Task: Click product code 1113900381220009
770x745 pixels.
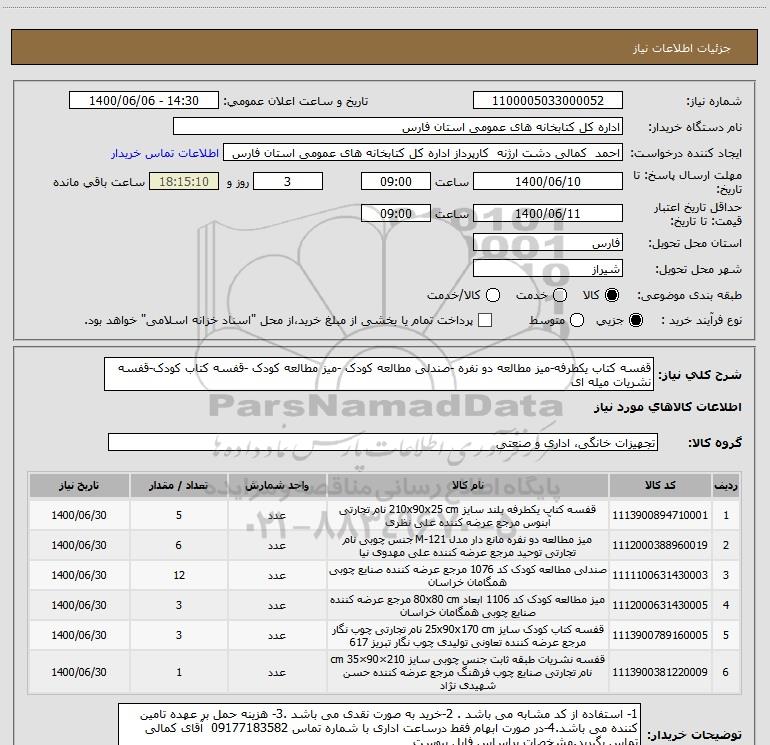Action: pos(660,672)
